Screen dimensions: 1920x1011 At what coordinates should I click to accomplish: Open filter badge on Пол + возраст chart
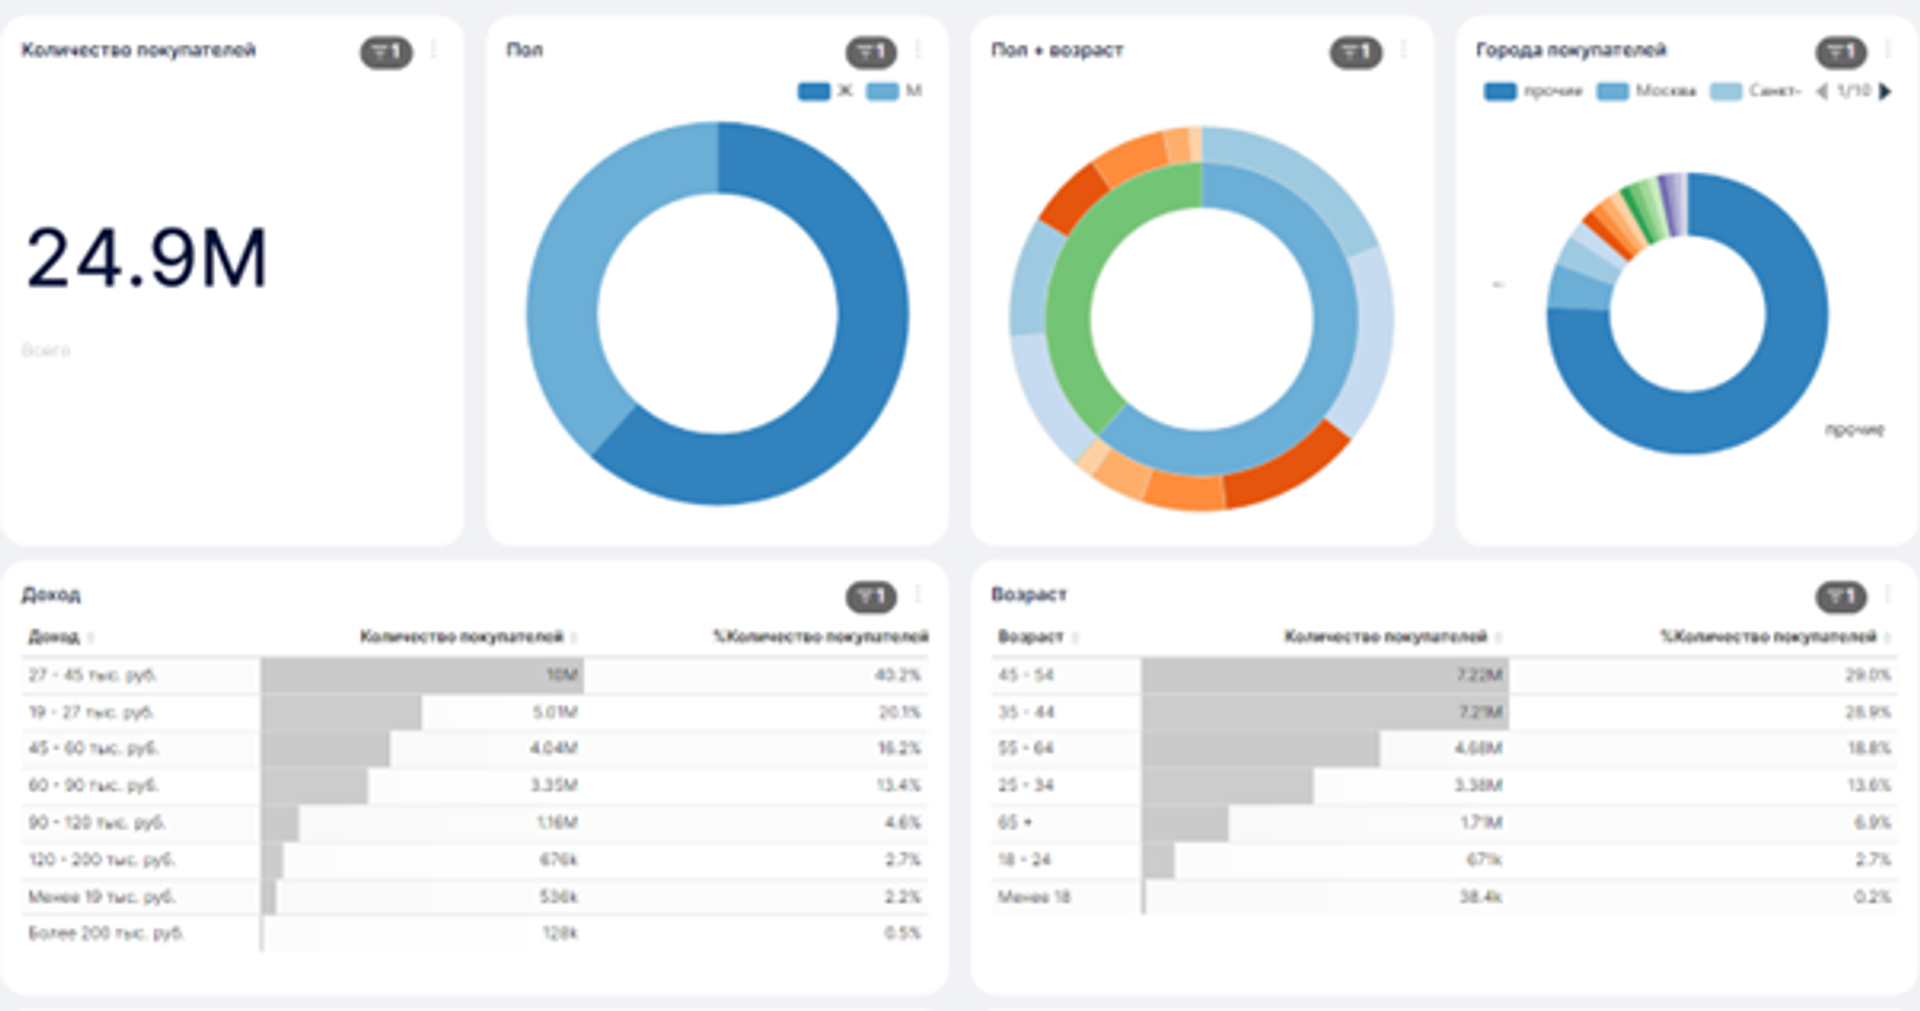(x=1355, y=52)
